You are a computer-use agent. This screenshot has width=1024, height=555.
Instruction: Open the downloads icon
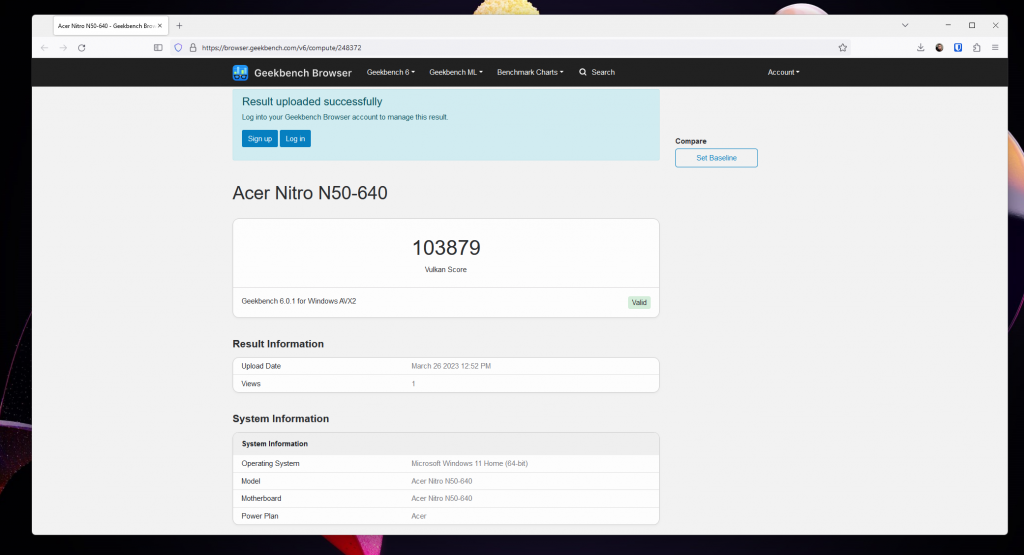point(920,48)
